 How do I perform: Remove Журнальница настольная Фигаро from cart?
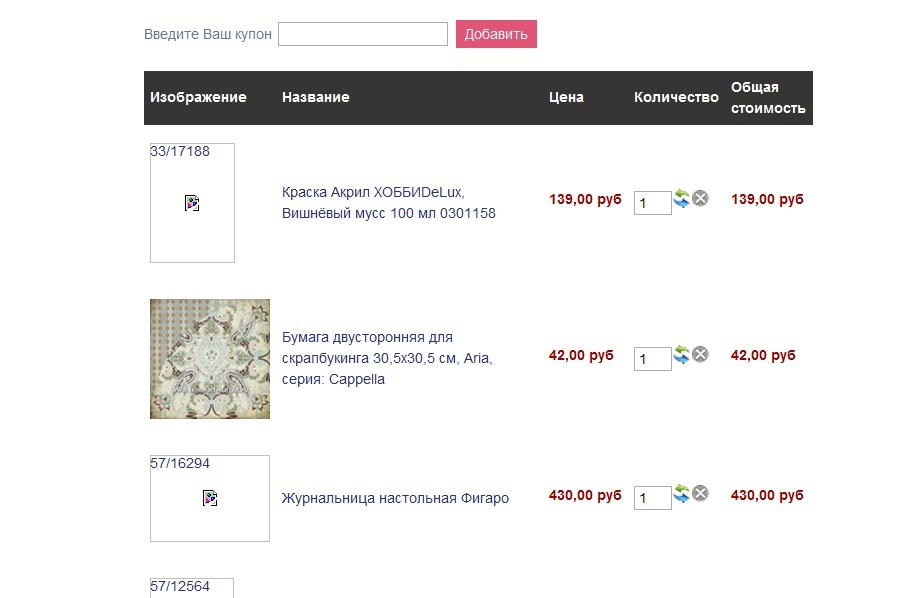pos(701,493)
